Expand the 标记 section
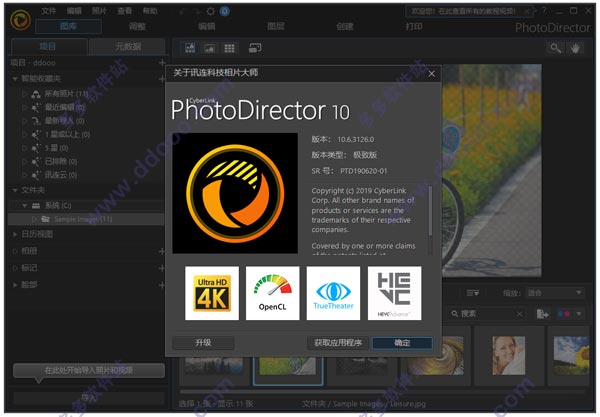Image resolution: width=600 pixels, height=417 pixels. coord(15,268)
